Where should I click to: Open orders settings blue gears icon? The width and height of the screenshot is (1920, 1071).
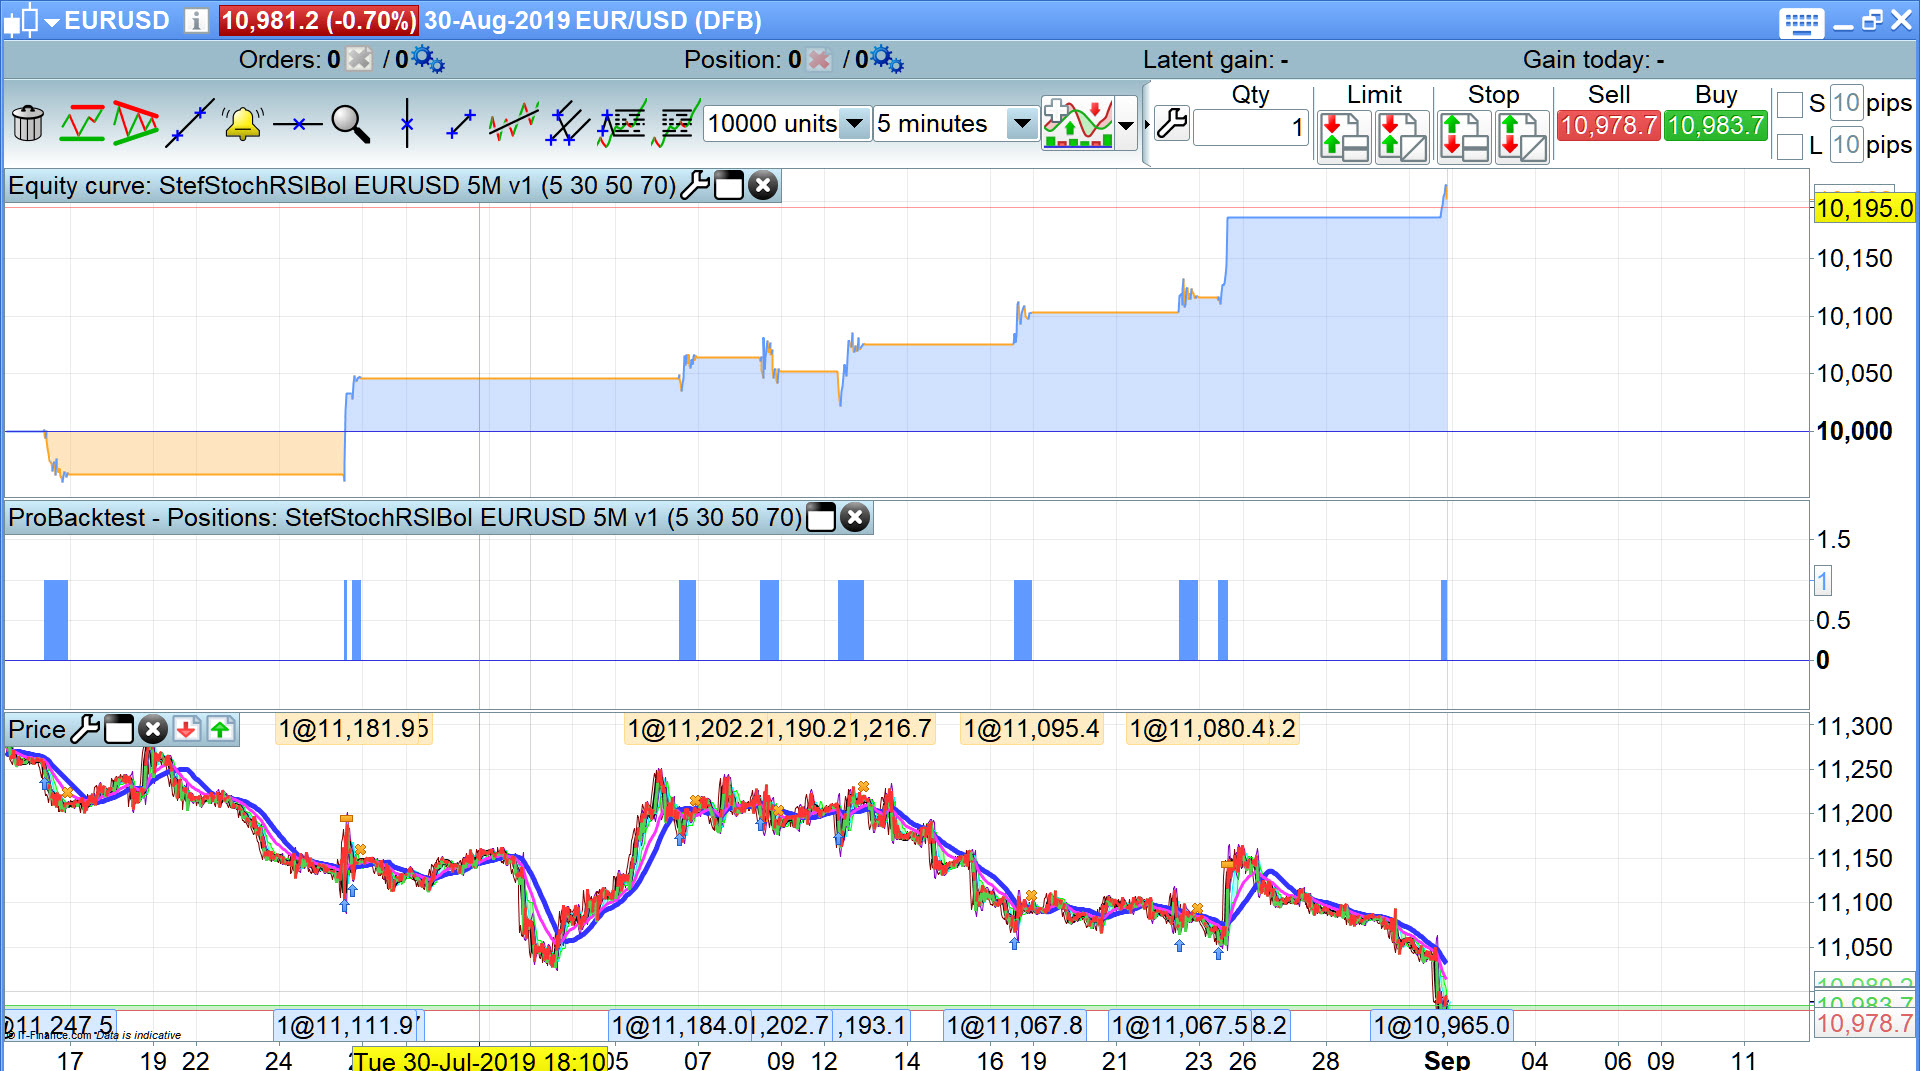(x=428, y=59)
